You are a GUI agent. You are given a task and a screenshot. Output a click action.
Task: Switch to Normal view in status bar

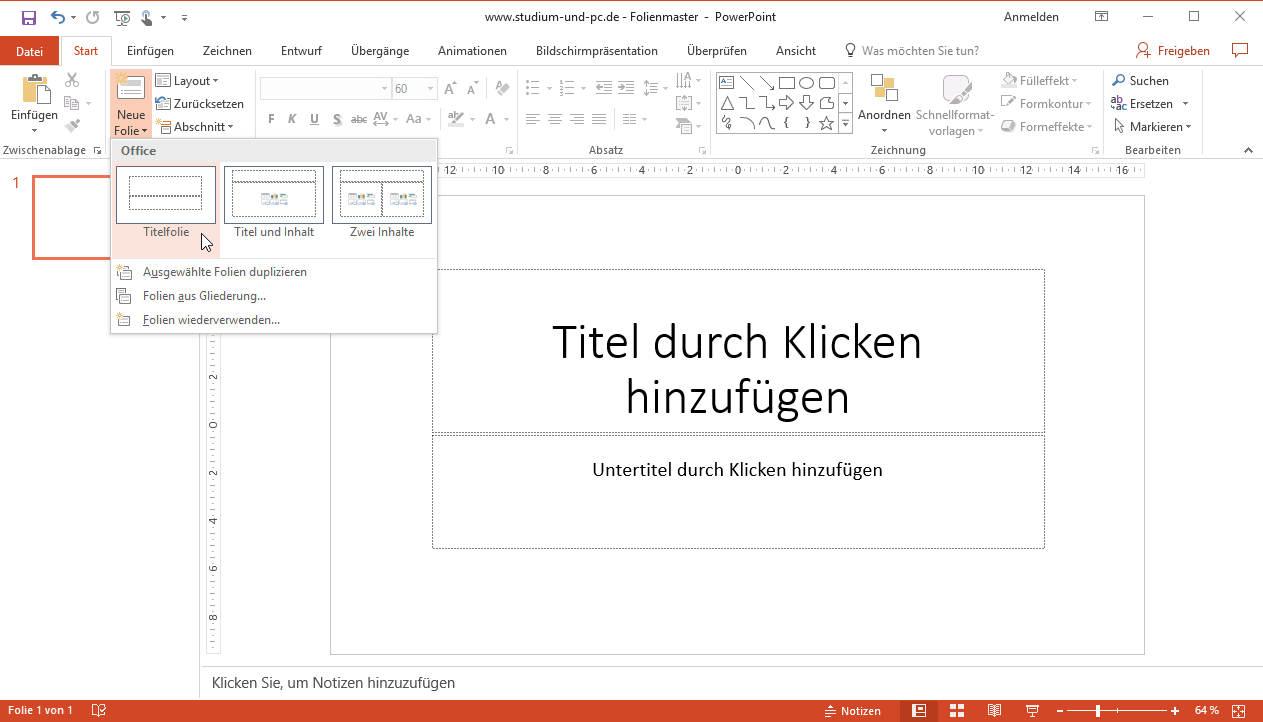(919, 711)
